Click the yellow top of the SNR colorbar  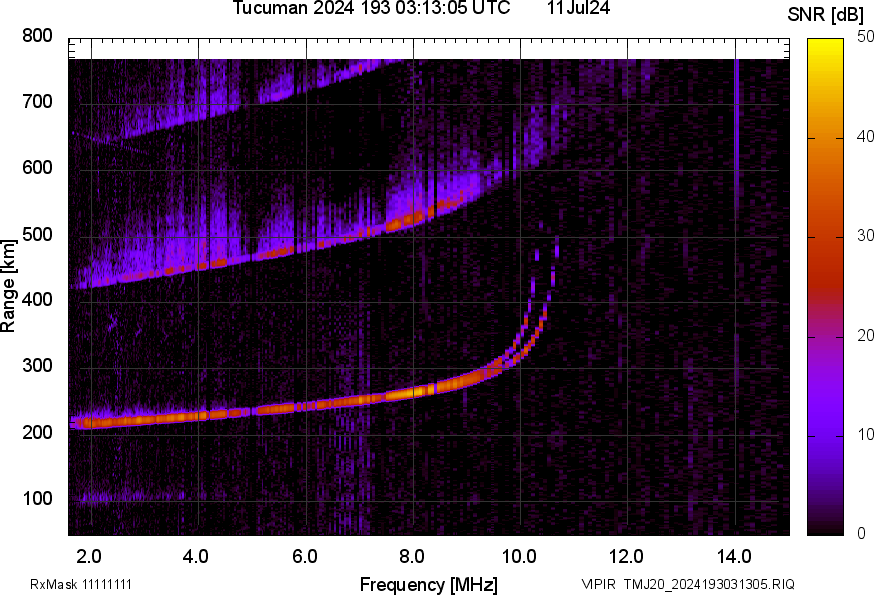(826, 42)
